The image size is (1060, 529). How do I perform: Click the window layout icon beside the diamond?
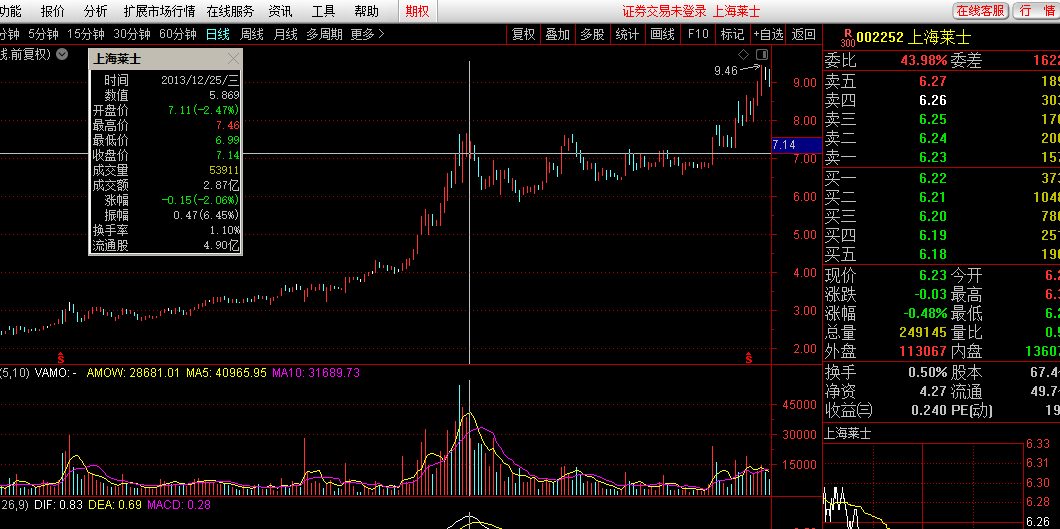(762, 53)
